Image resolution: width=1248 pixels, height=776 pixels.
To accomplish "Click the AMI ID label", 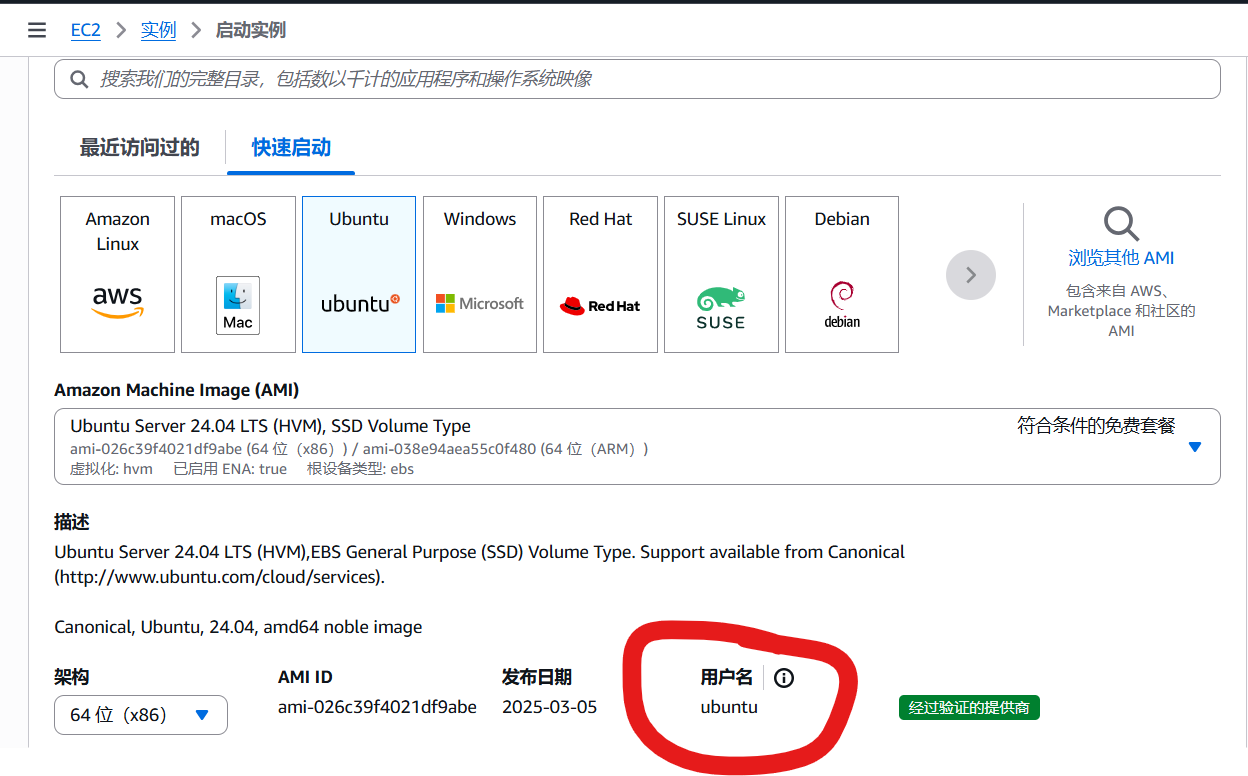I will (x=305, y=677).
